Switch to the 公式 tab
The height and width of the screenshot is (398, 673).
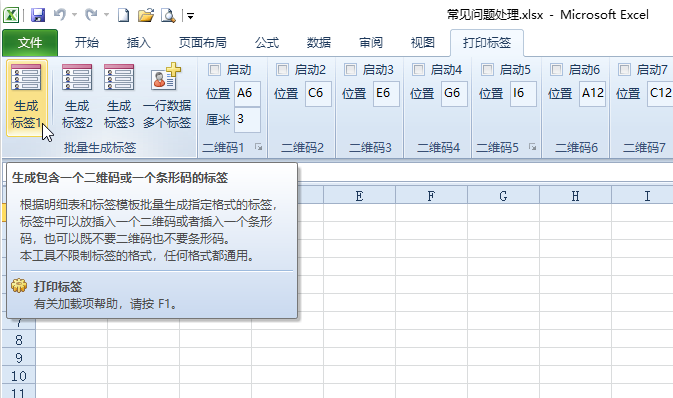(267, 43)
